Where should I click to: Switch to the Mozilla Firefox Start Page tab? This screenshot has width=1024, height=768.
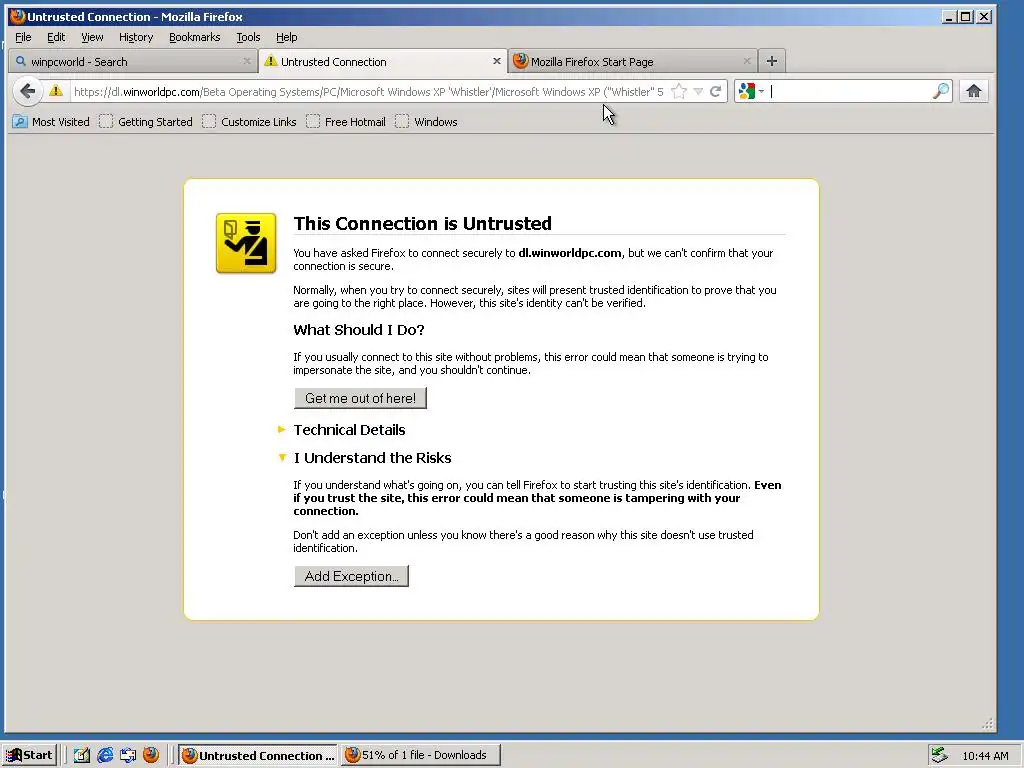click(633, 61)
